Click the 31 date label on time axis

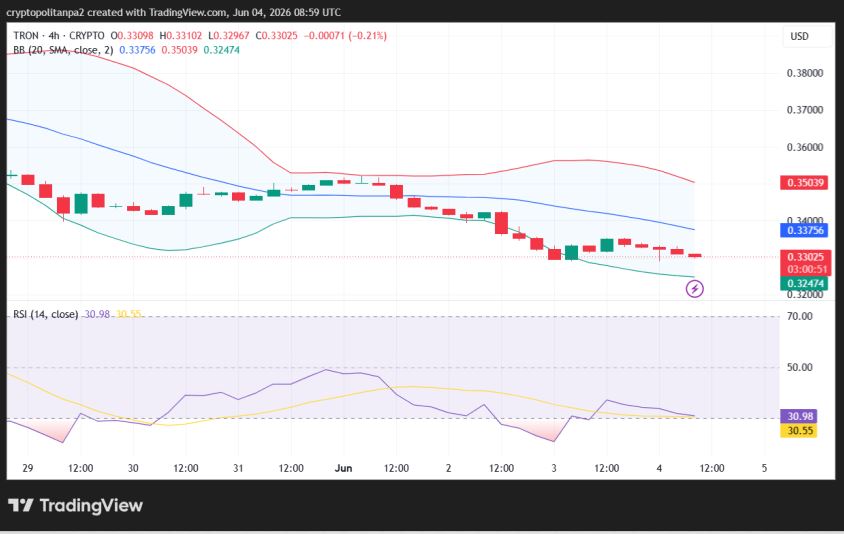238,468
